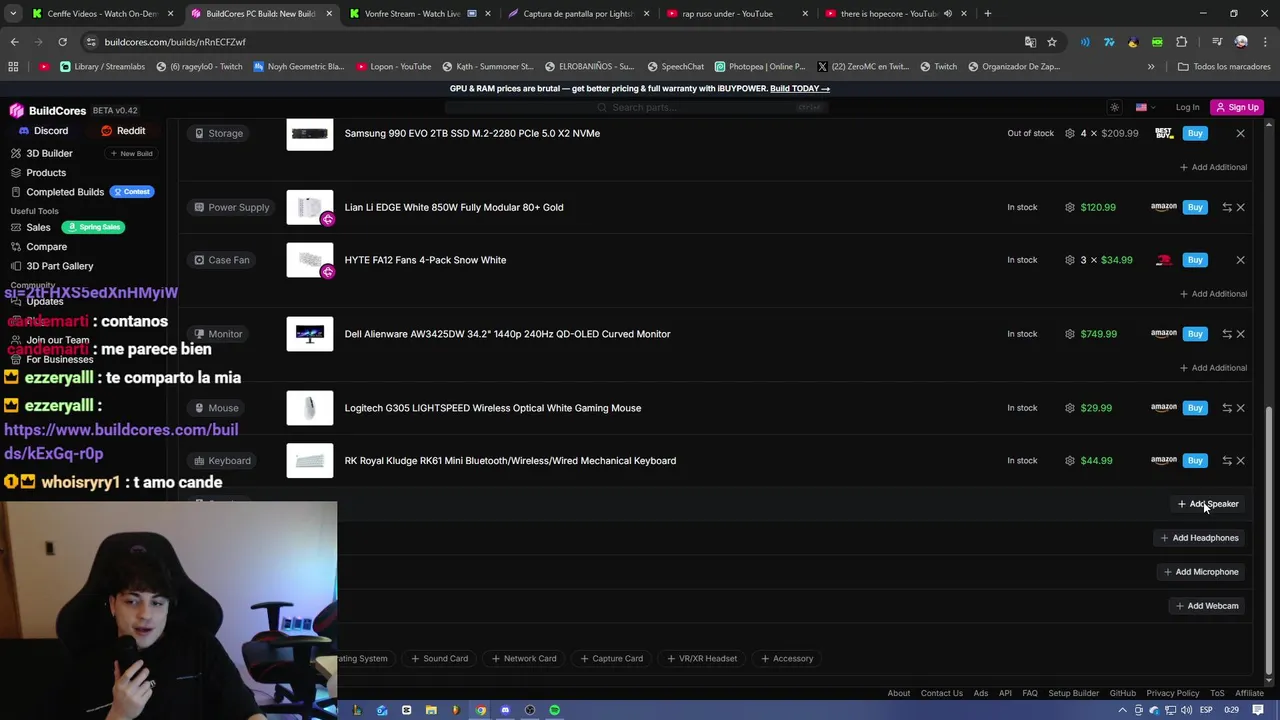This screenshot has height=720, width=1280.
Task: Remove the Dell Alienware monitor
Action: 1240,334
